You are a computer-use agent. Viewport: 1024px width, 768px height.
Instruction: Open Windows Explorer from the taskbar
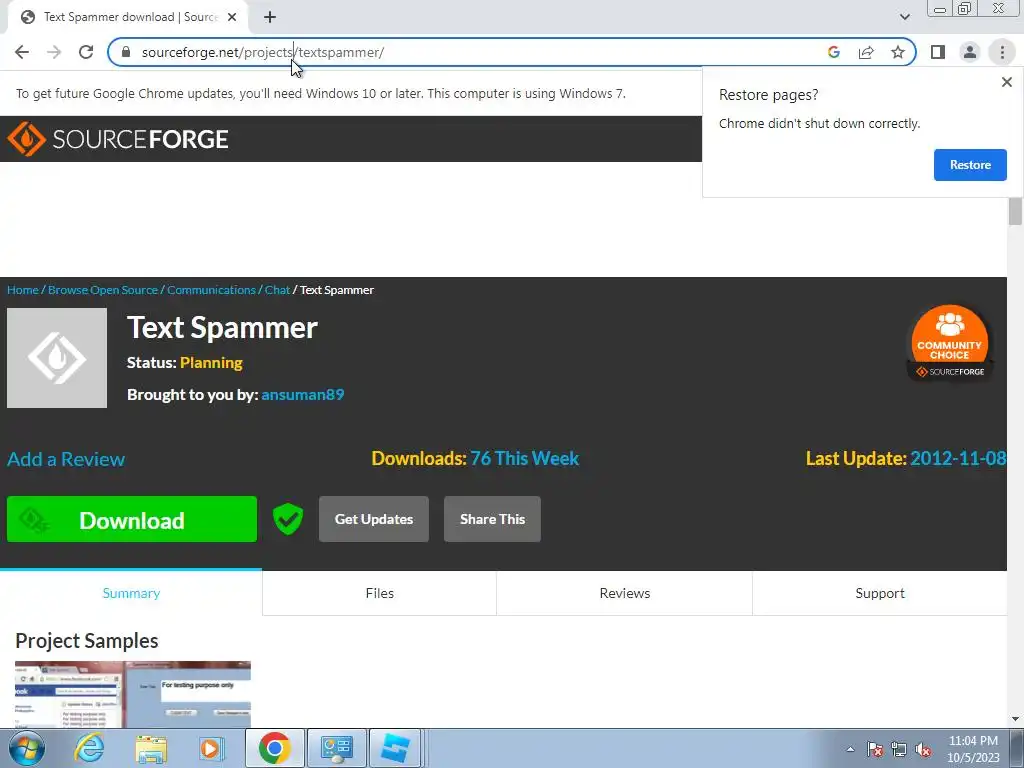click(x=151, y=748)
